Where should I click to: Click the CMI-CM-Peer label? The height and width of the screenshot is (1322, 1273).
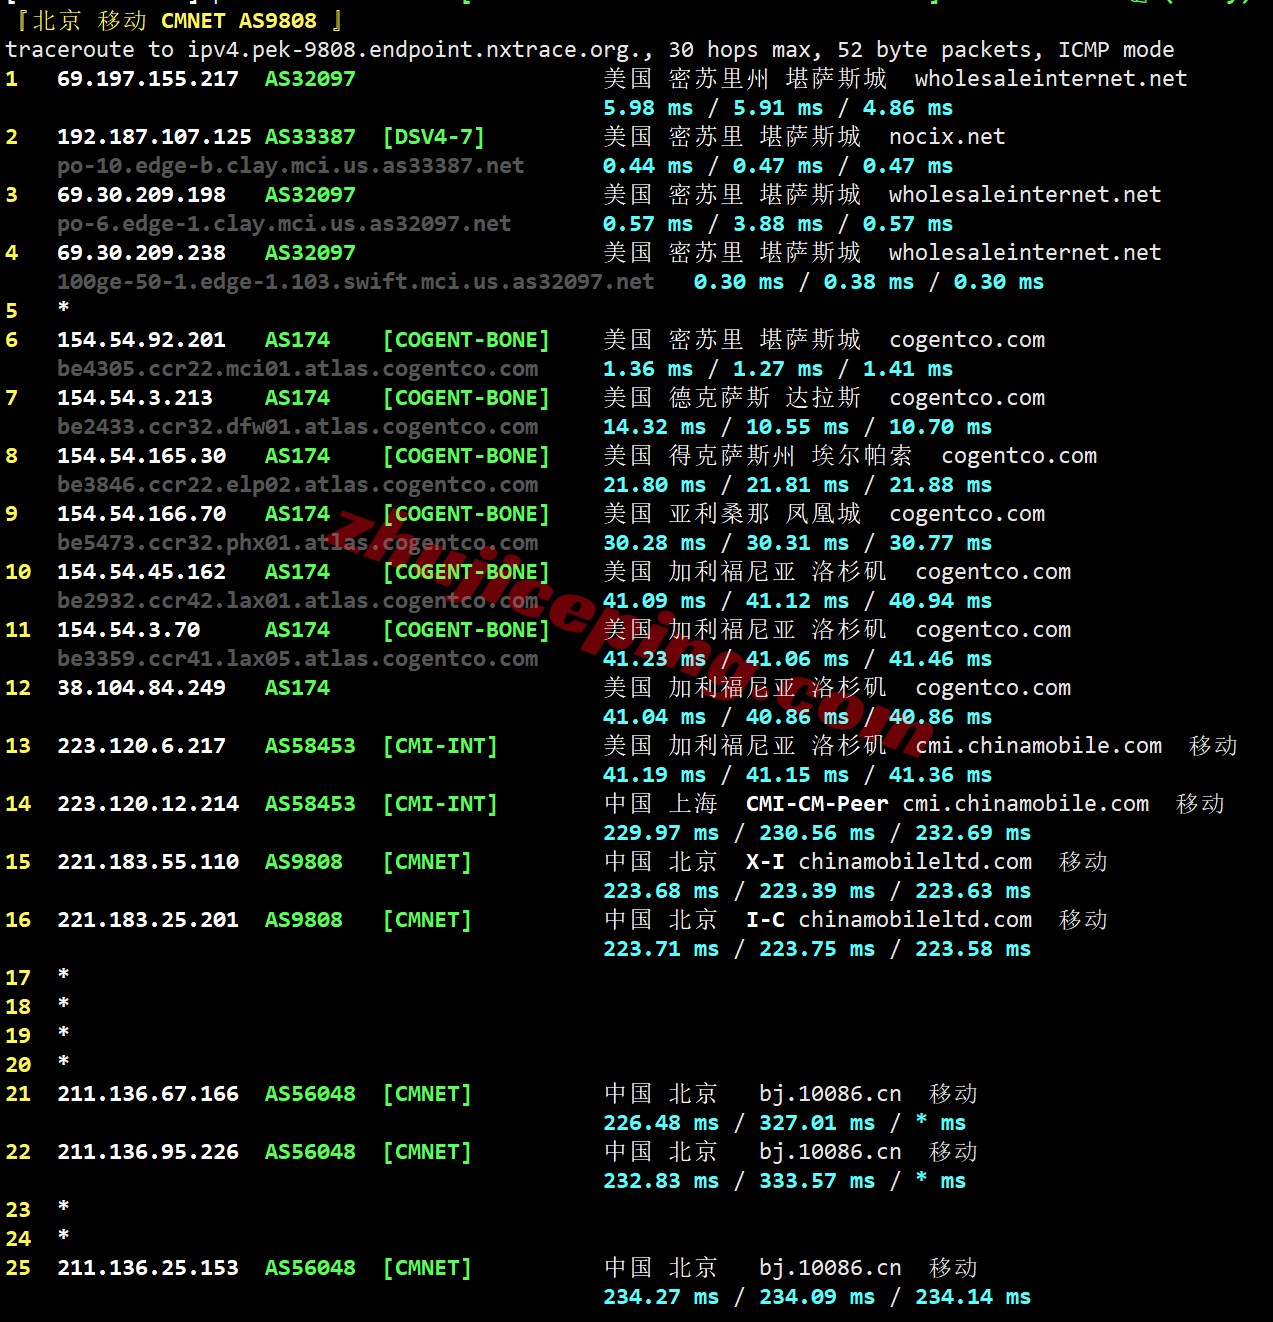coord(817,804)
